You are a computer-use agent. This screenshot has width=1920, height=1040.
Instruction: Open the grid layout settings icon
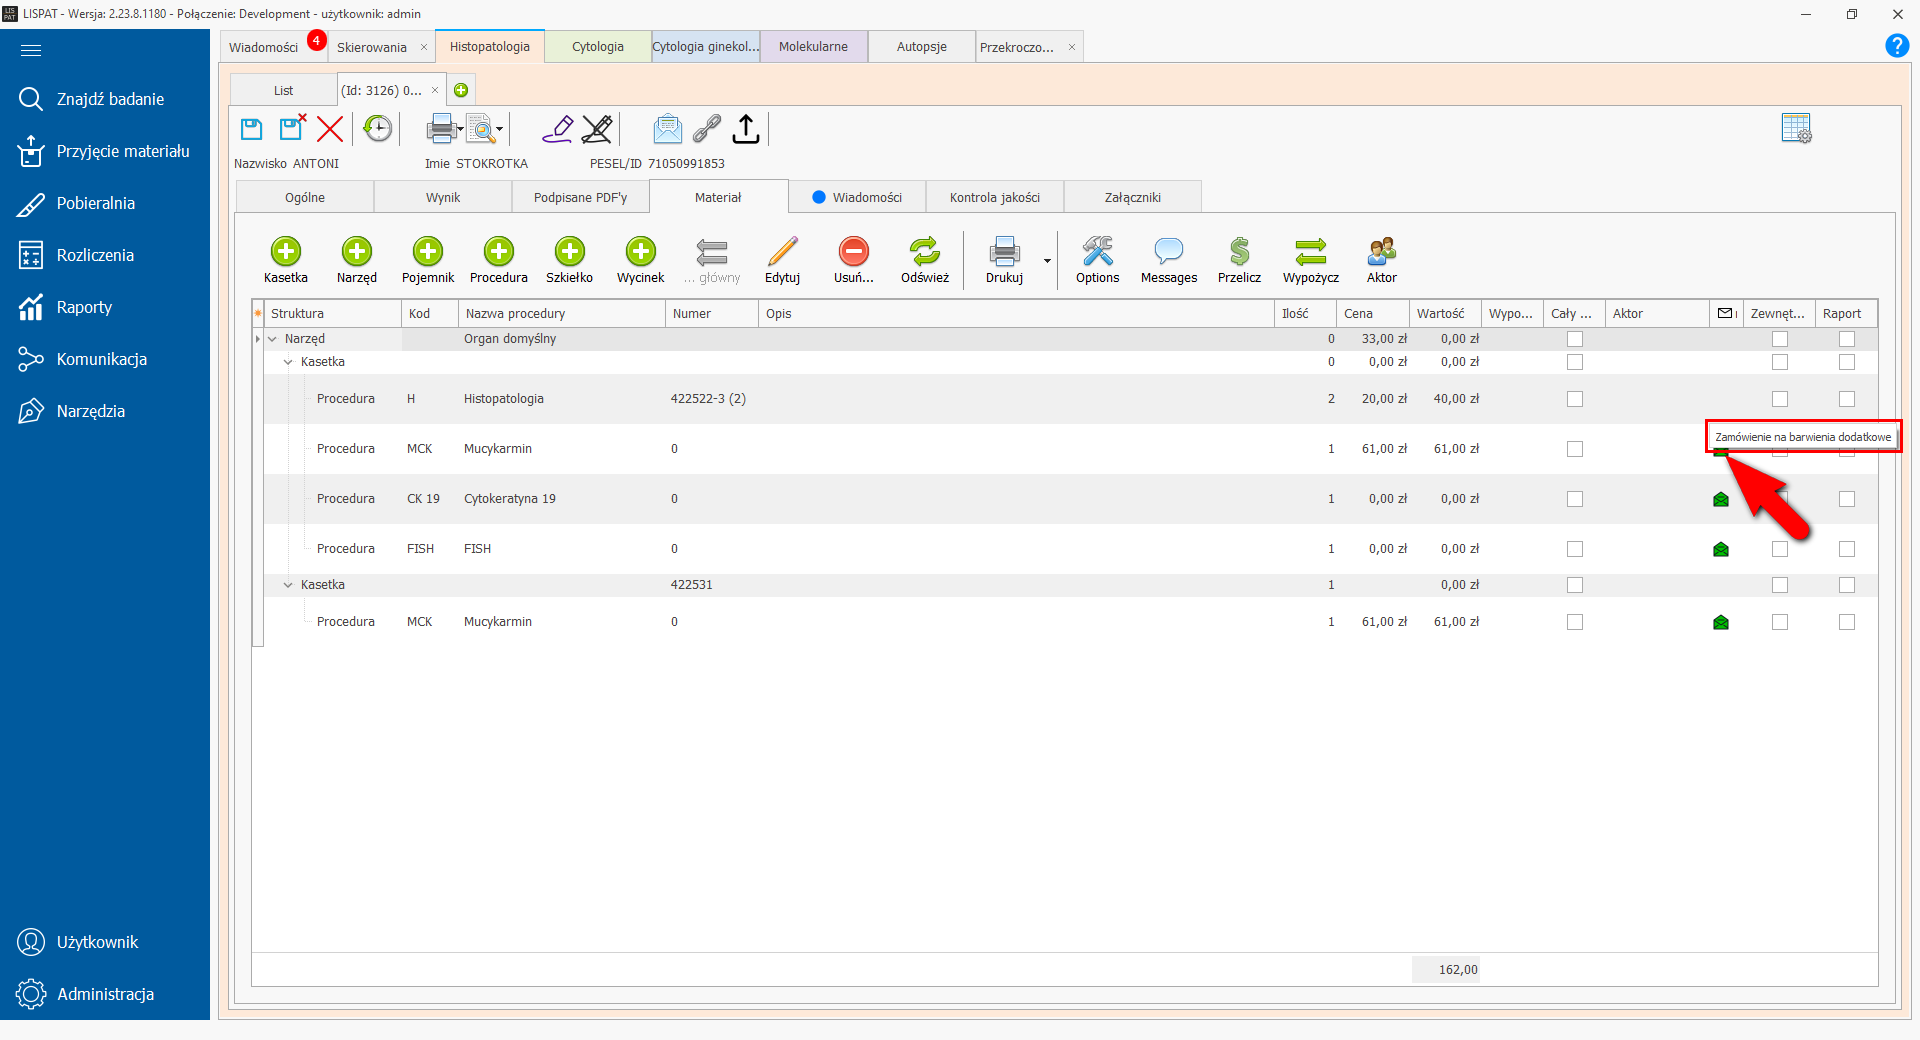[x=1796, y=128]
